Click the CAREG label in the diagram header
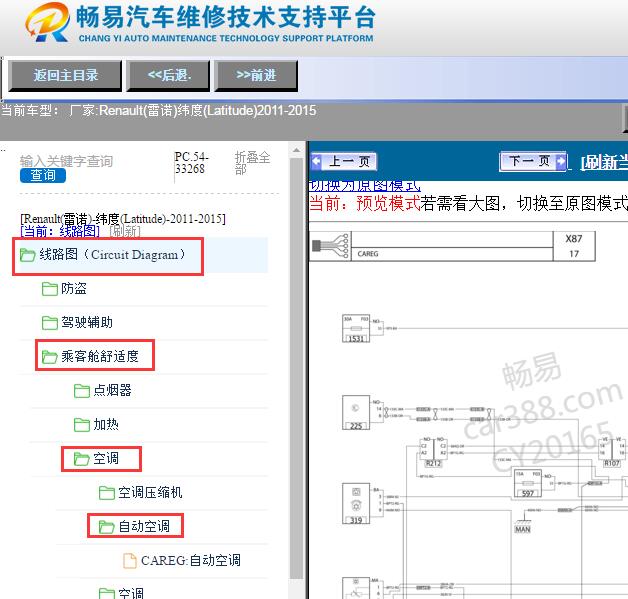This screenshot has height=599, width=628. (x=368, y=254)
